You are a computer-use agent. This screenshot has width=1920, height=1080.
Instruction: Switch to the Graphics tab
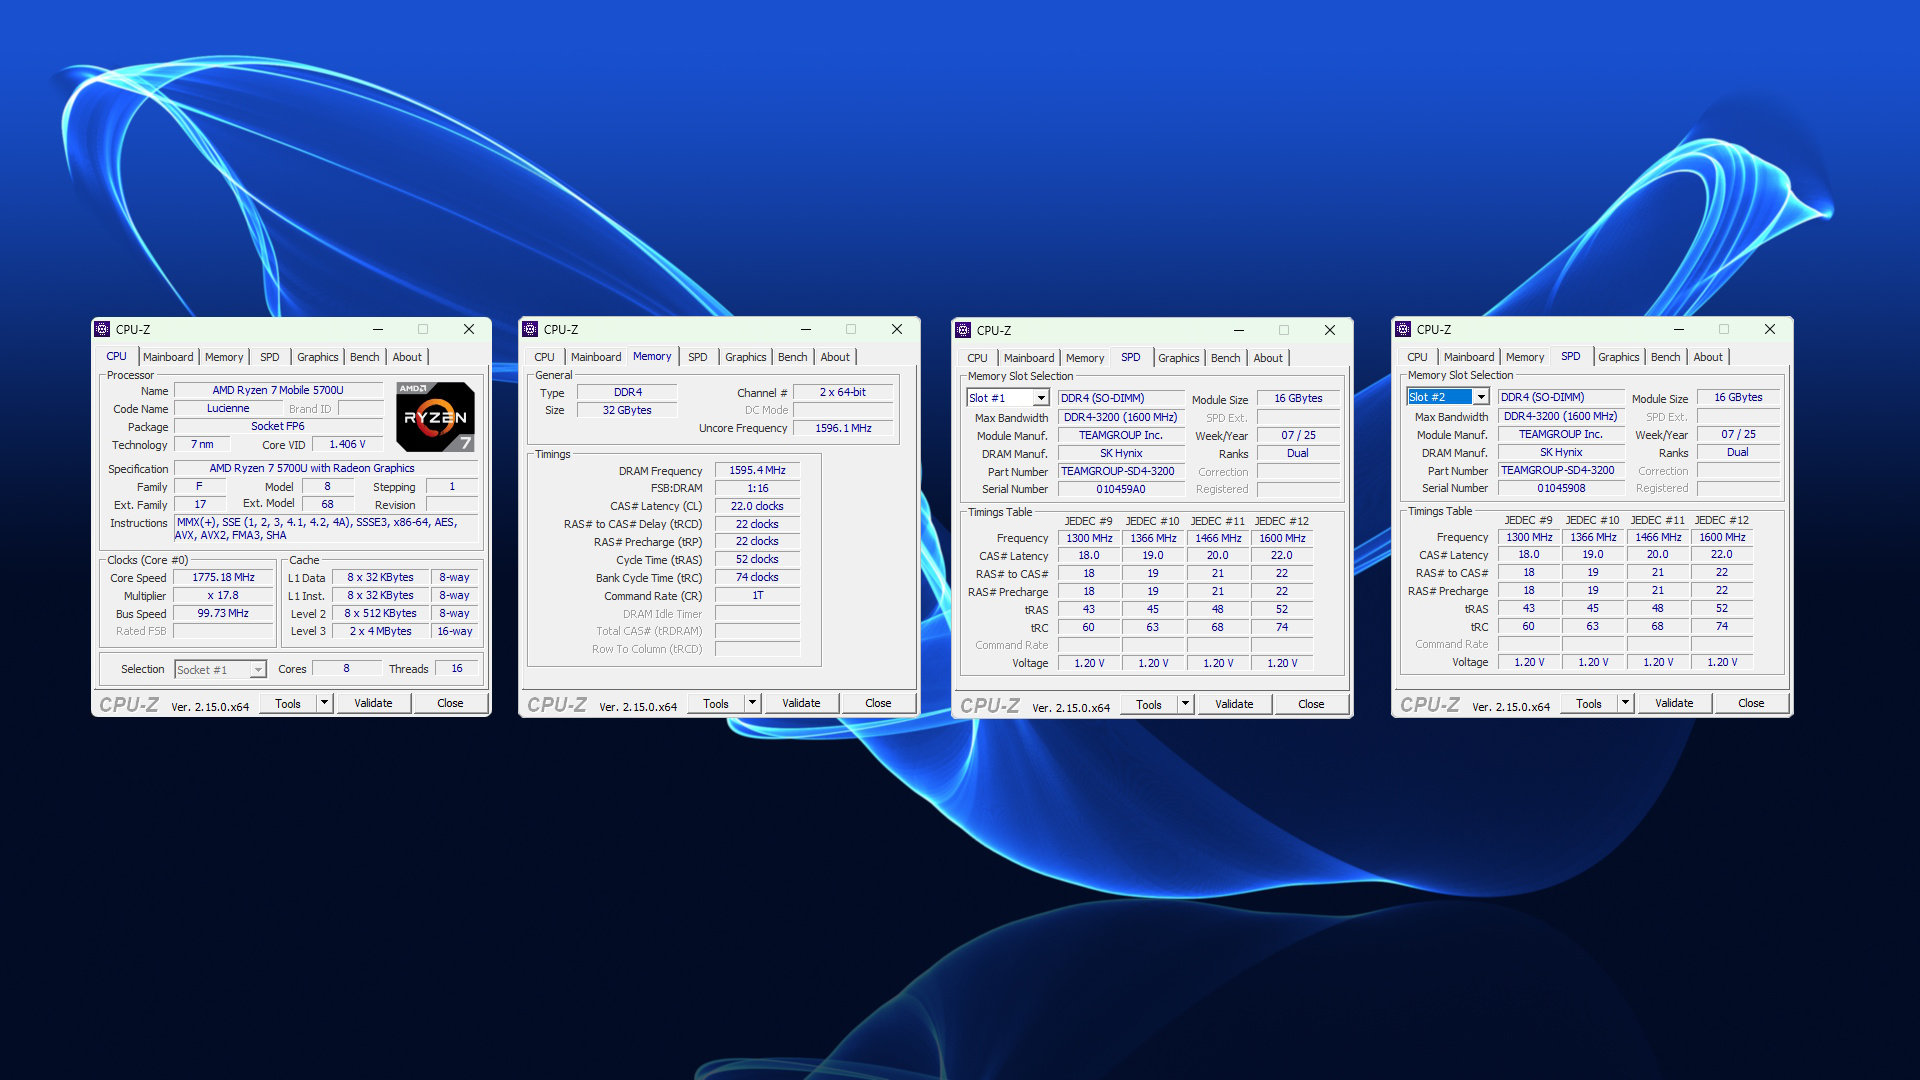click(316, 356)
